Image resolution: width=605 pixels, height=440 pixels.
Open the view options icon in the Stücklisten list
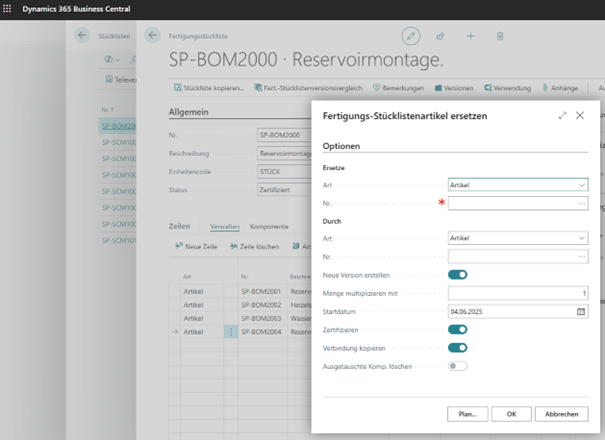[112, 59]
